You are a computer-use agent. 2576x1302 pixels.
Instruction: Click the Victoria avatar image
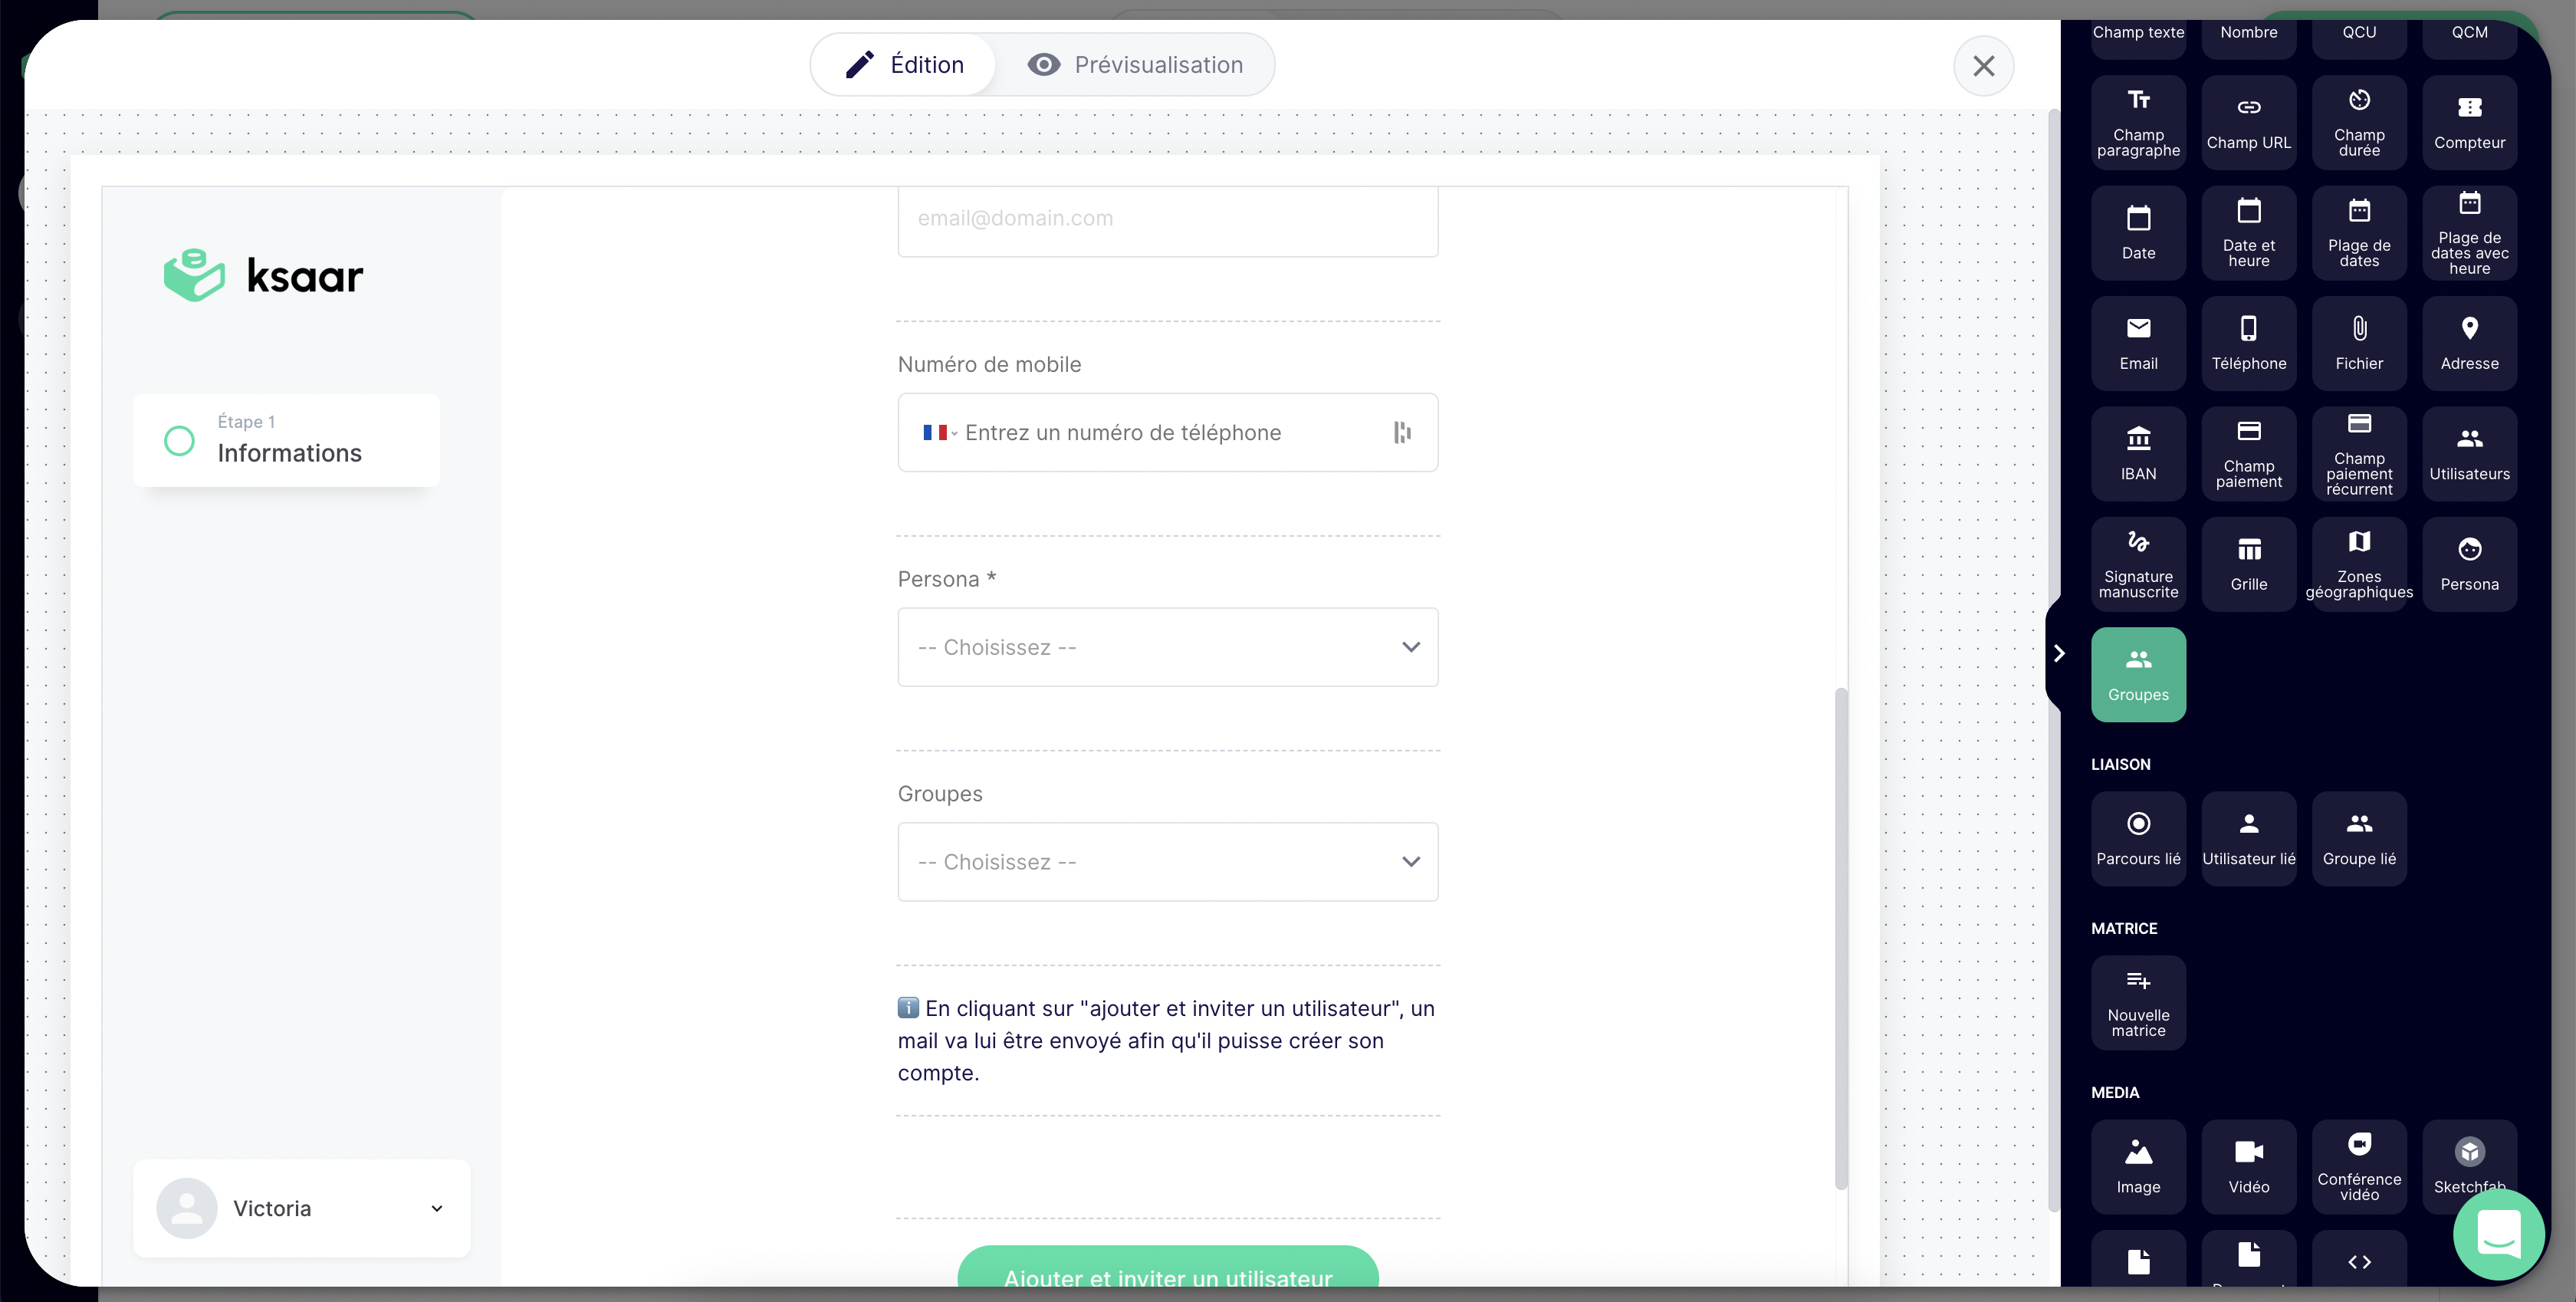(187, 1208)
